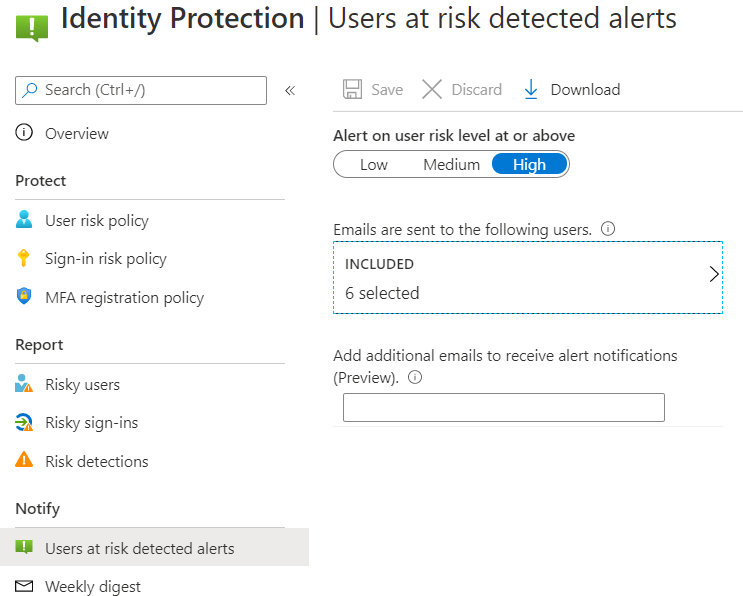Click the search magnifier icon
This screenshot has width=743, height=596.
(30, 90)
